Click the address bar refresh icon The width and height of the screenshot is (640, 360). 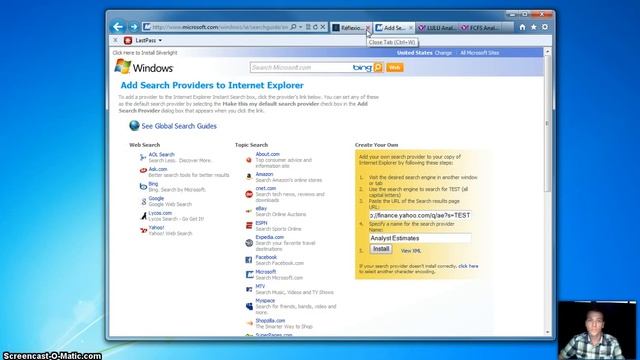pyautogui.click(x=316, y=27)
